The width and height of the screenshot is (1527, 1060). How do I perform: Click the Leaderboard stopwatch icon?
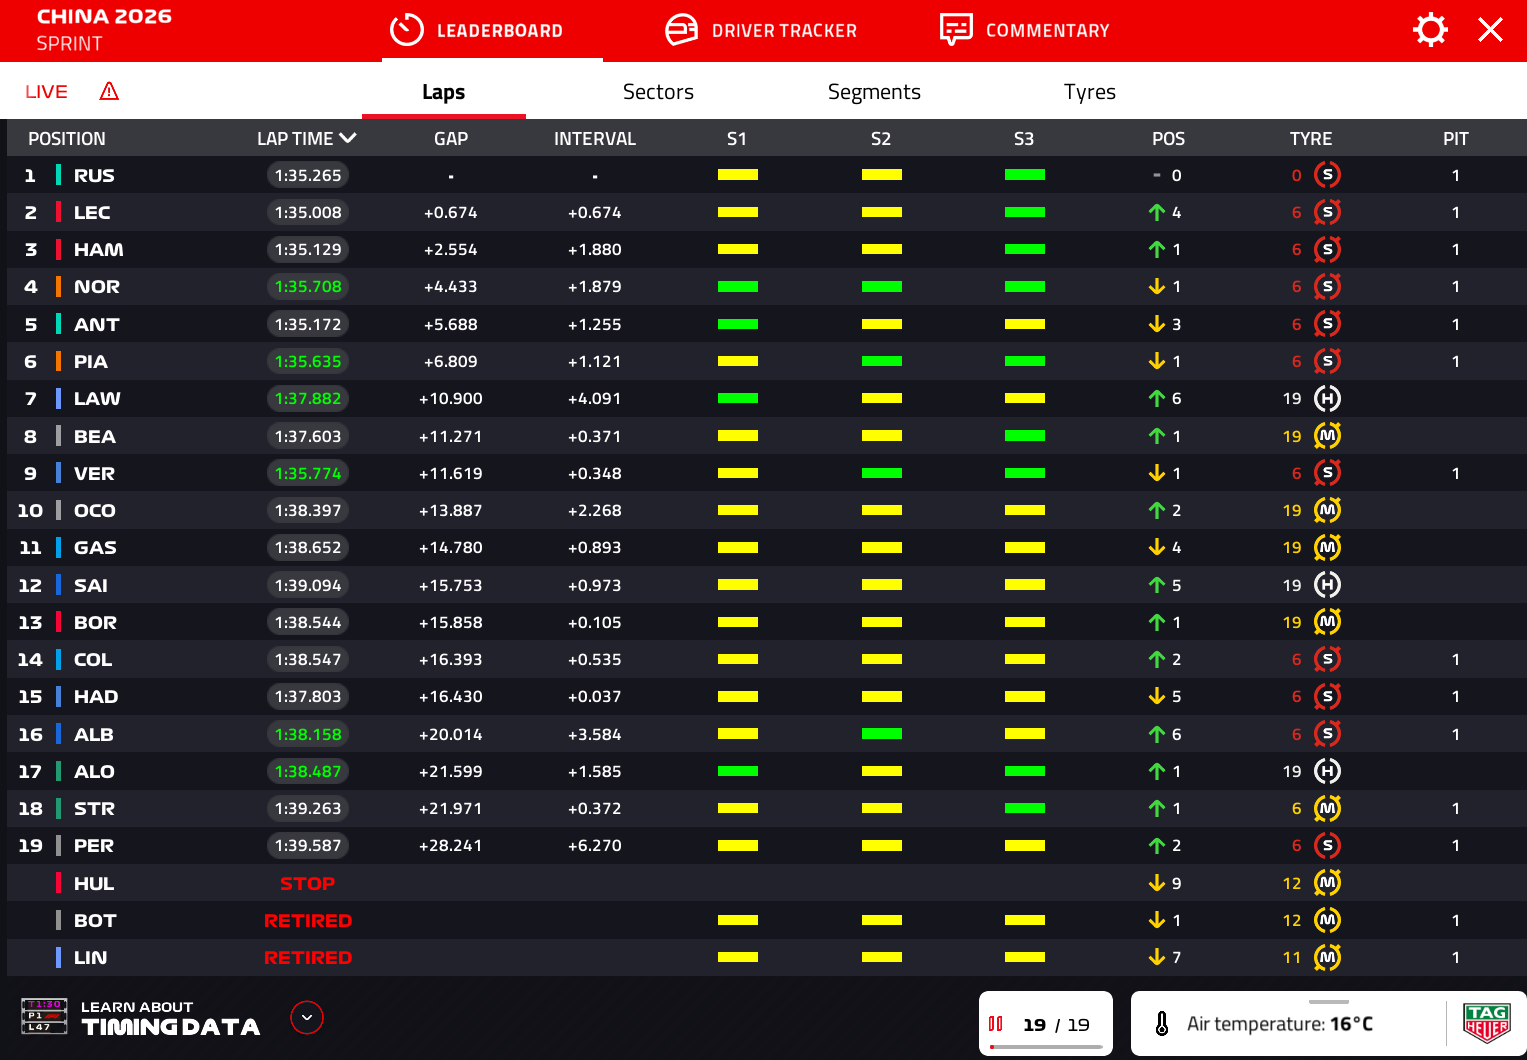click(x=407, y=30)
